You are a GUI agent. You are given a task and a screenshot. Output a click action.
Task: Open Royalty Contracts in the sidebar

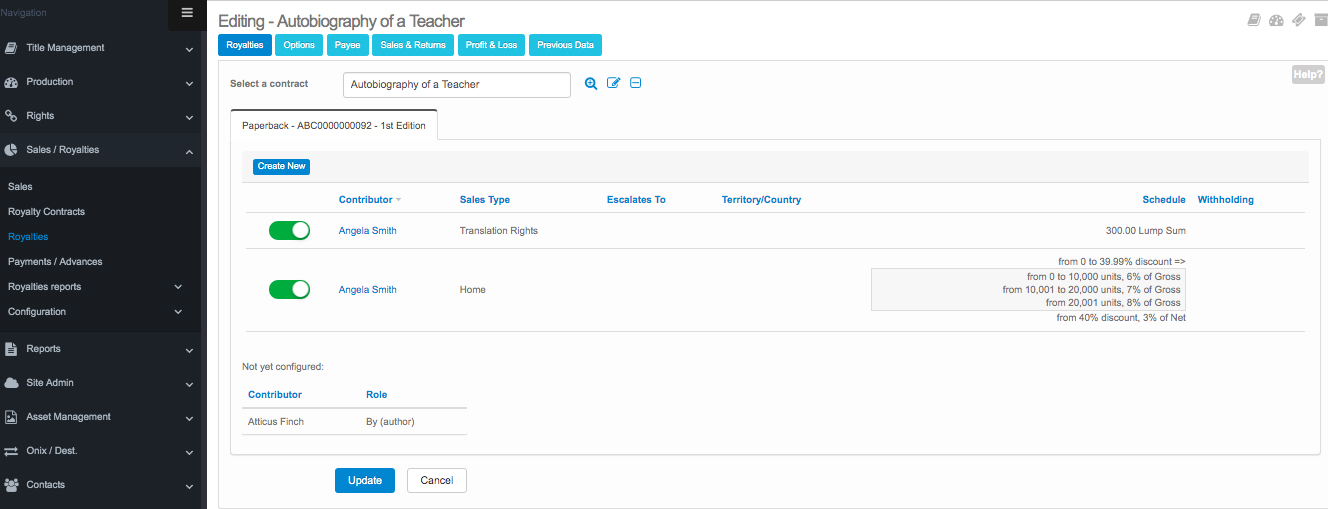(46, 212)
